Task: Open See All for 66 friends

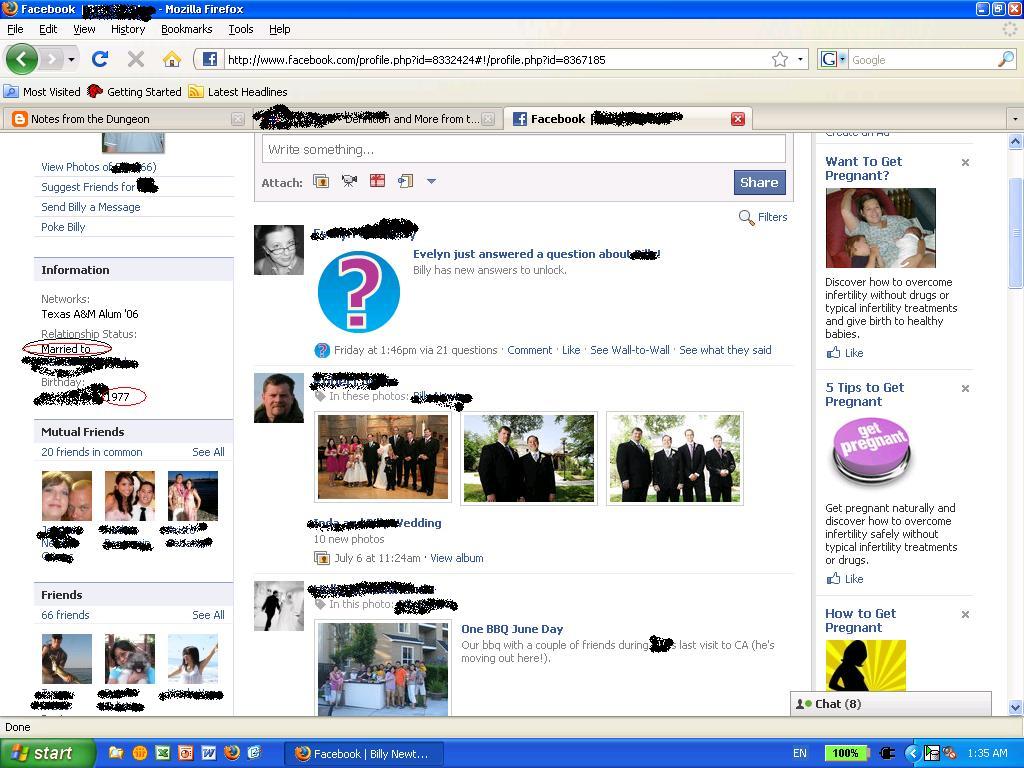Action: [208, 615]
